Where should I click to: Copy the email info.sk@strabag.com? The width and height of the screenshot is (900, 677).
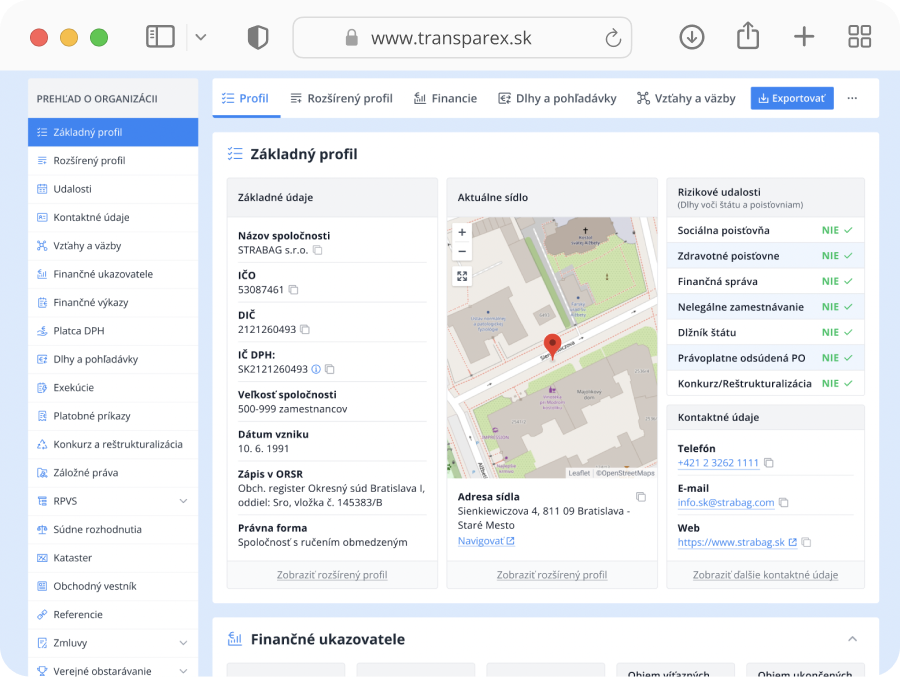pyautogui.click(x=781, y=502)
